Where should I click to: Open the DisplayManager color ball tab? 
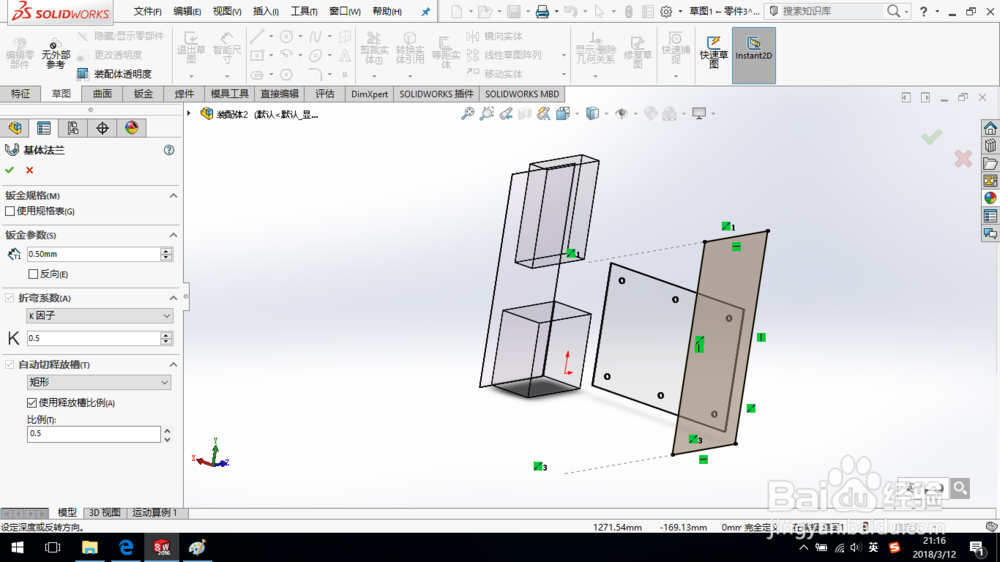[131, 128]
